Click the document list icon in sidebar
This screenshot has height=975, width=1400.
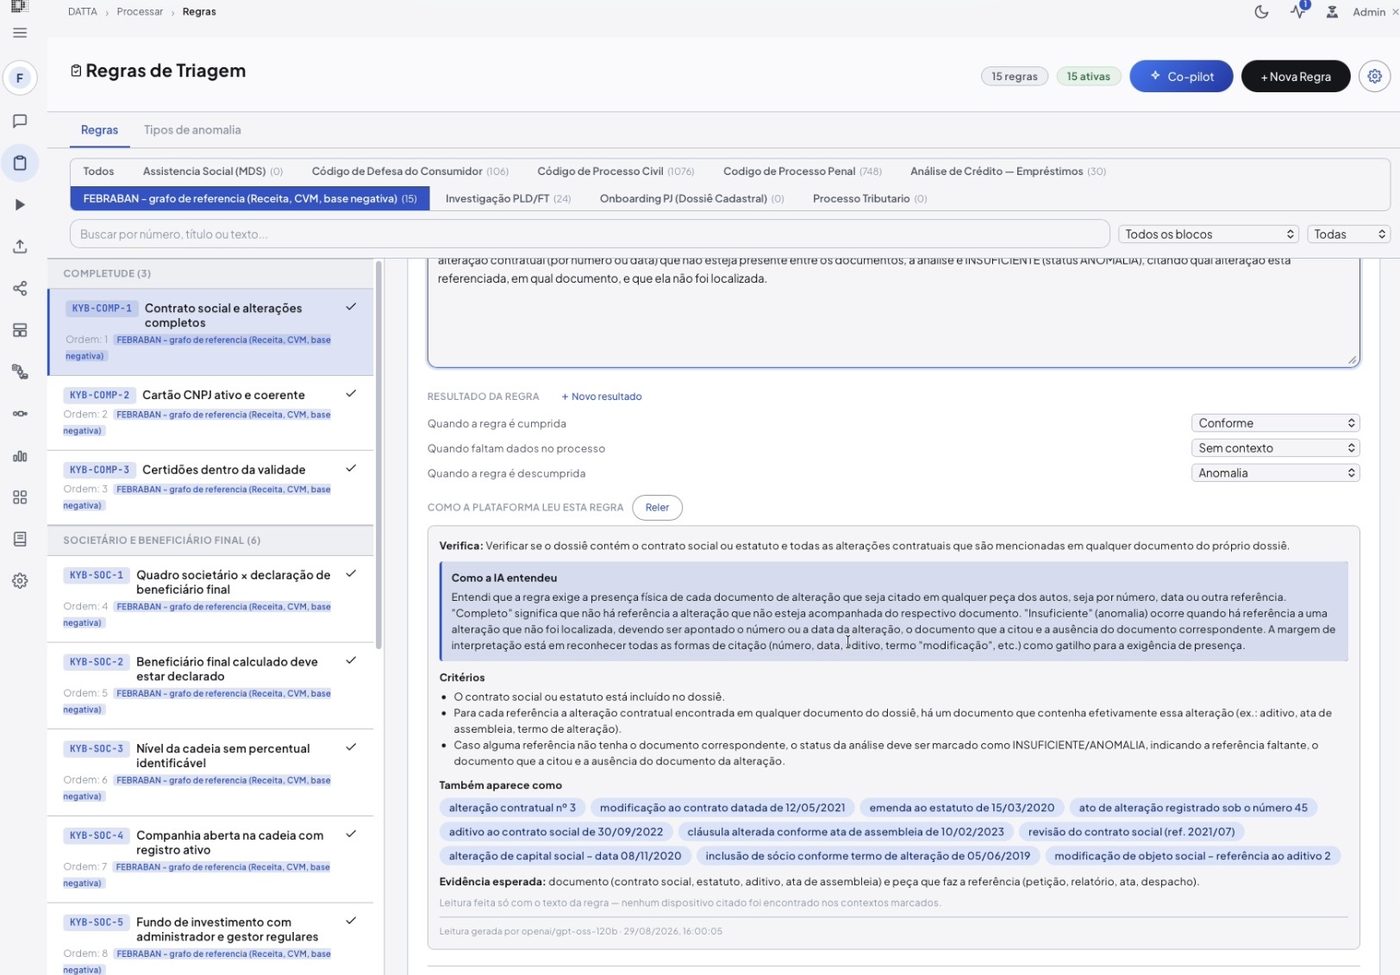pyautogui.click(x=19, y=539)
